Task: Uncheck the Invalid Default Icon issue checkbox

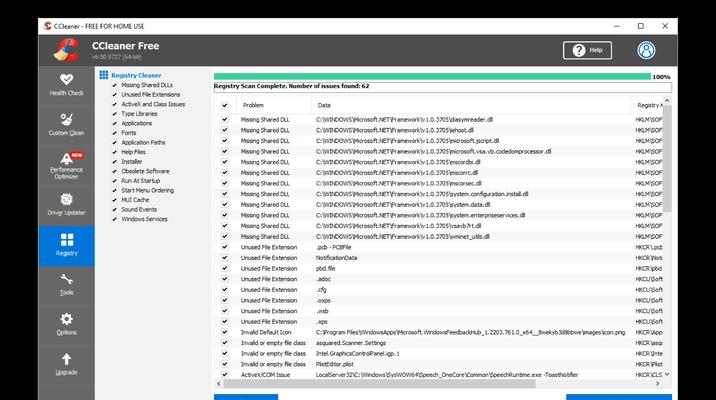Action: pos(225,332)
